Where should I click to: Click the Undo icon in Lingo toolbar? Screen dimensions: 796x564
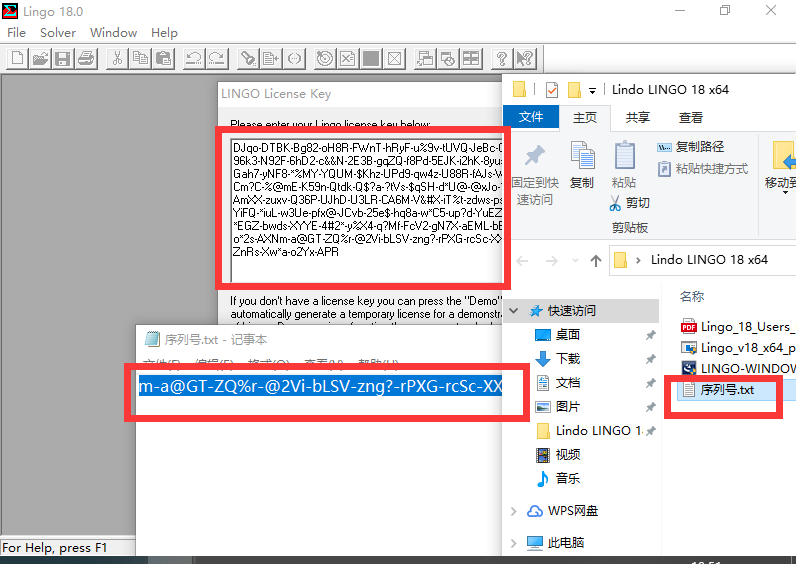(x=193, y=58)
